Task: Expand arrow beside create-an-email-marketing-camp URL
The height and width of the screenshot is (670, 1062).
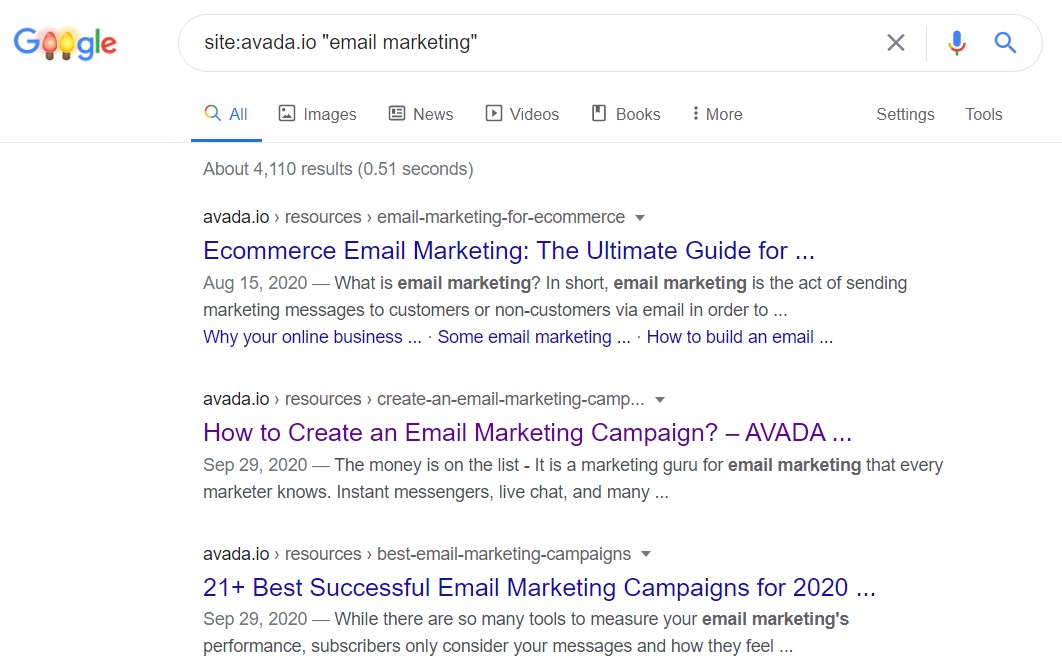Action: [x=660, y=400]
